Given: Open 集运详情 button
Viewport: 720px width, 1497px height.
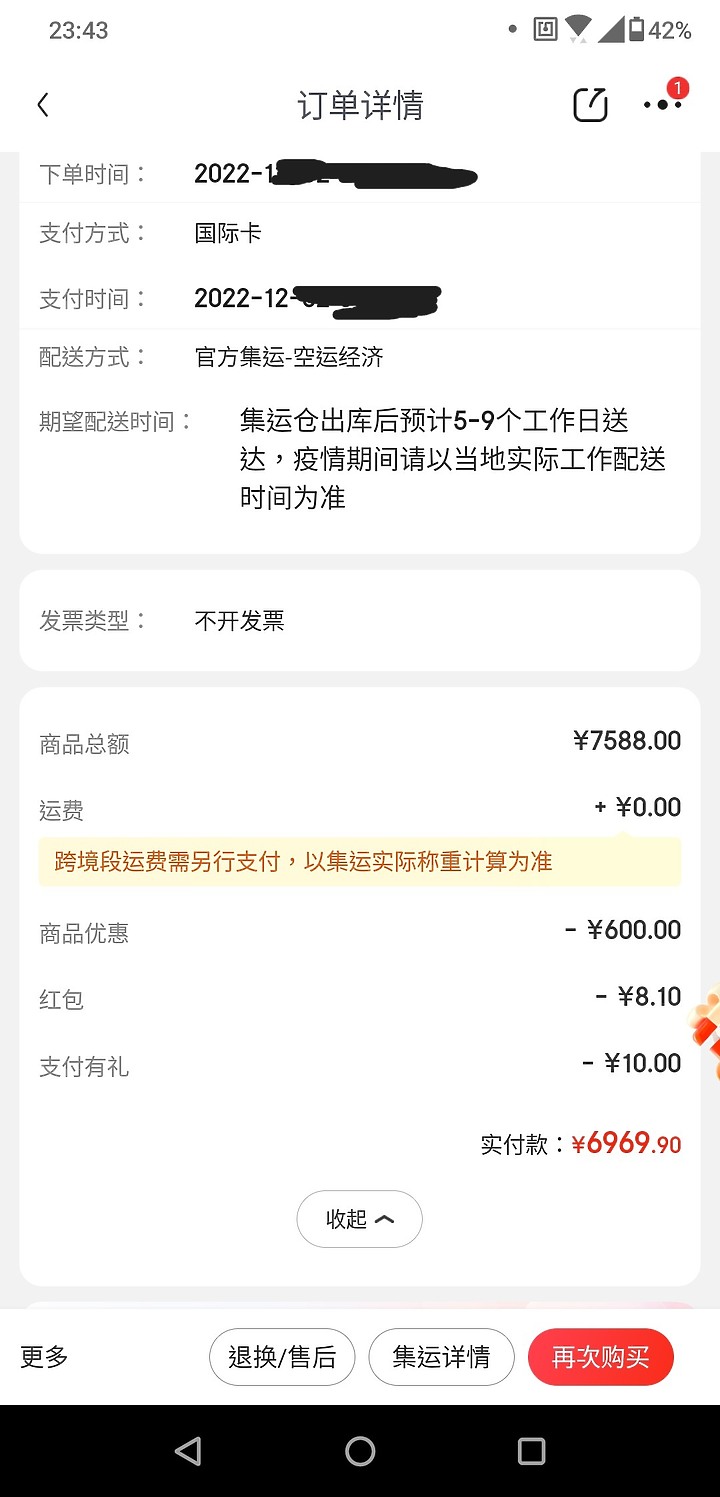Looking at the screenshot, I should pos(441,1357).
